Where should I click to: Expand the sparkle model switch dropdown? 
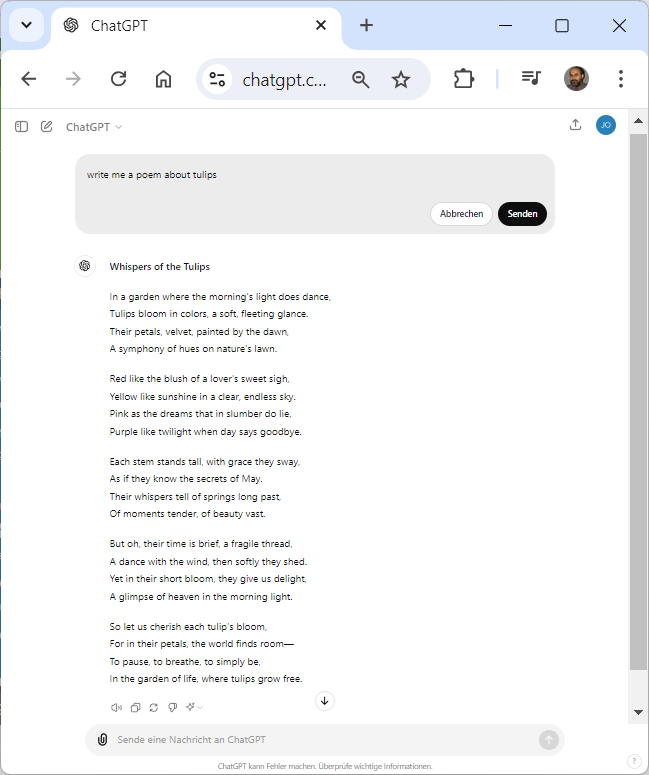pyautogui.click(x=194, y=707)
